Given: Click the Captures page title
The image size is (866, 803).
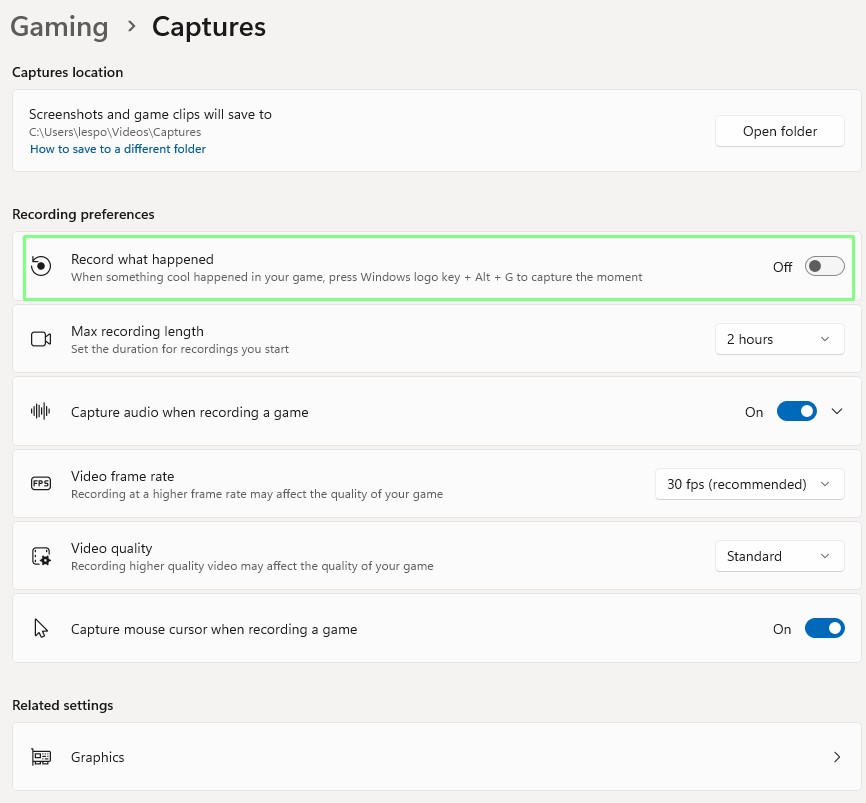Looking at the screenshot, I should pyautogui.click(x=208, y=27).
